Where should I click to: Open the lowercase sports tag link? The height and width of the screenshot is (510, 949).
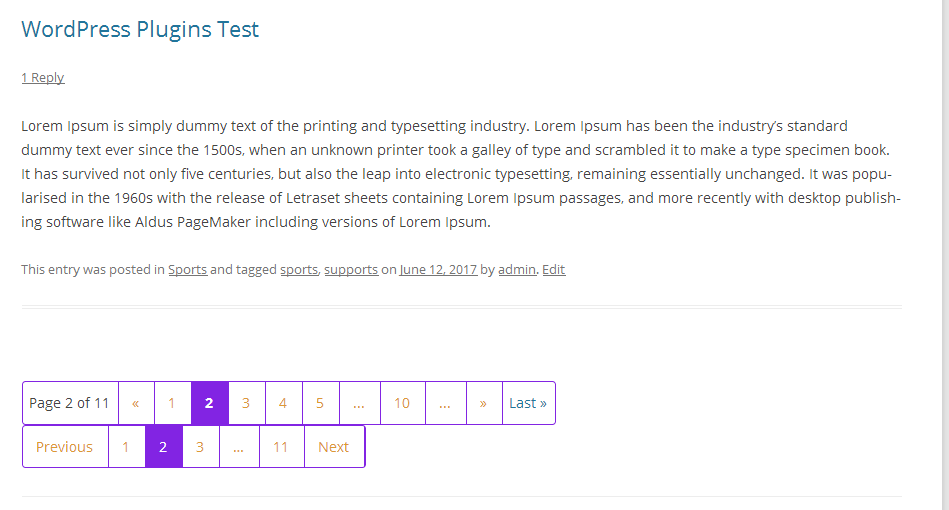coord(298,269)
